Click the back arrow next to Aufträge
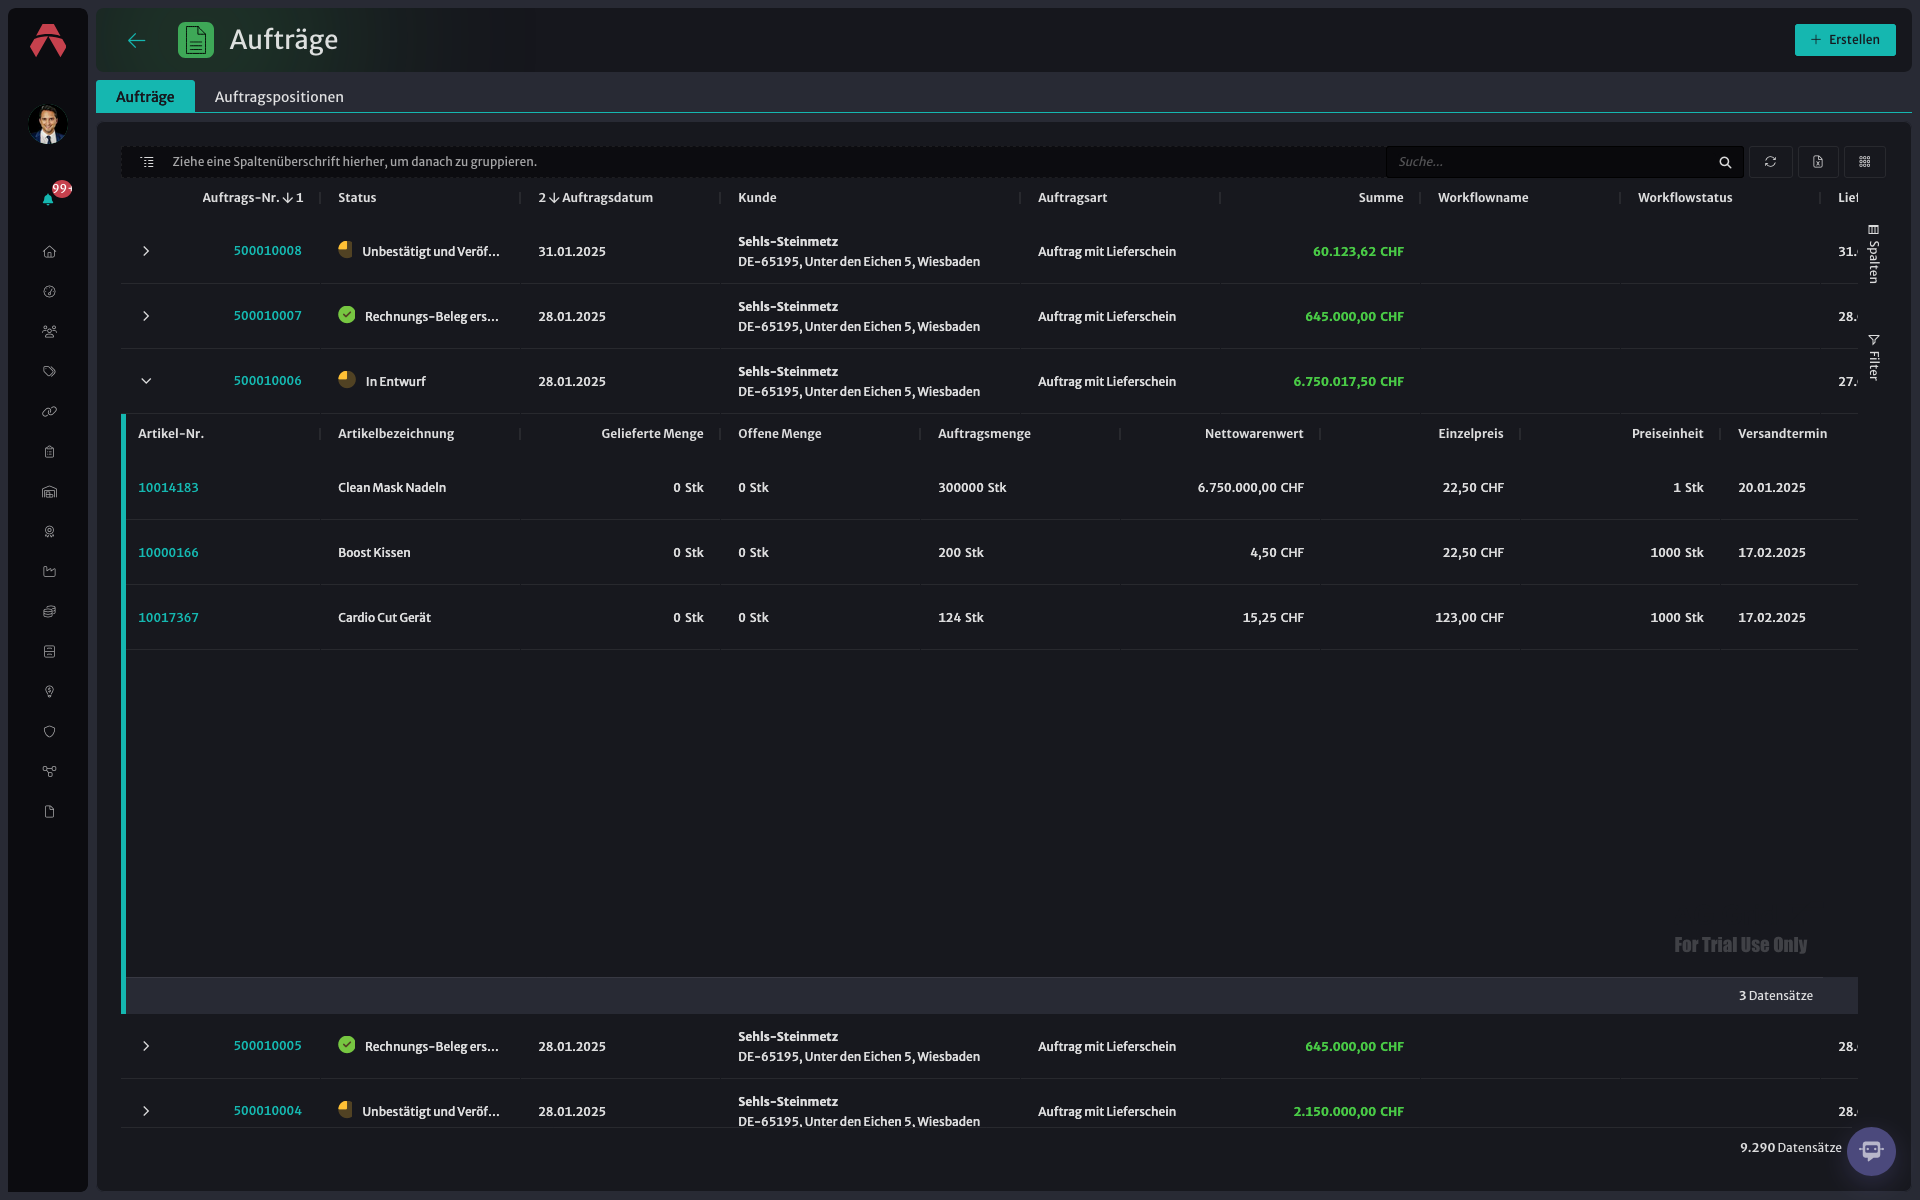The width and height of the screenshot is (1920, 1200). point(137,40)
